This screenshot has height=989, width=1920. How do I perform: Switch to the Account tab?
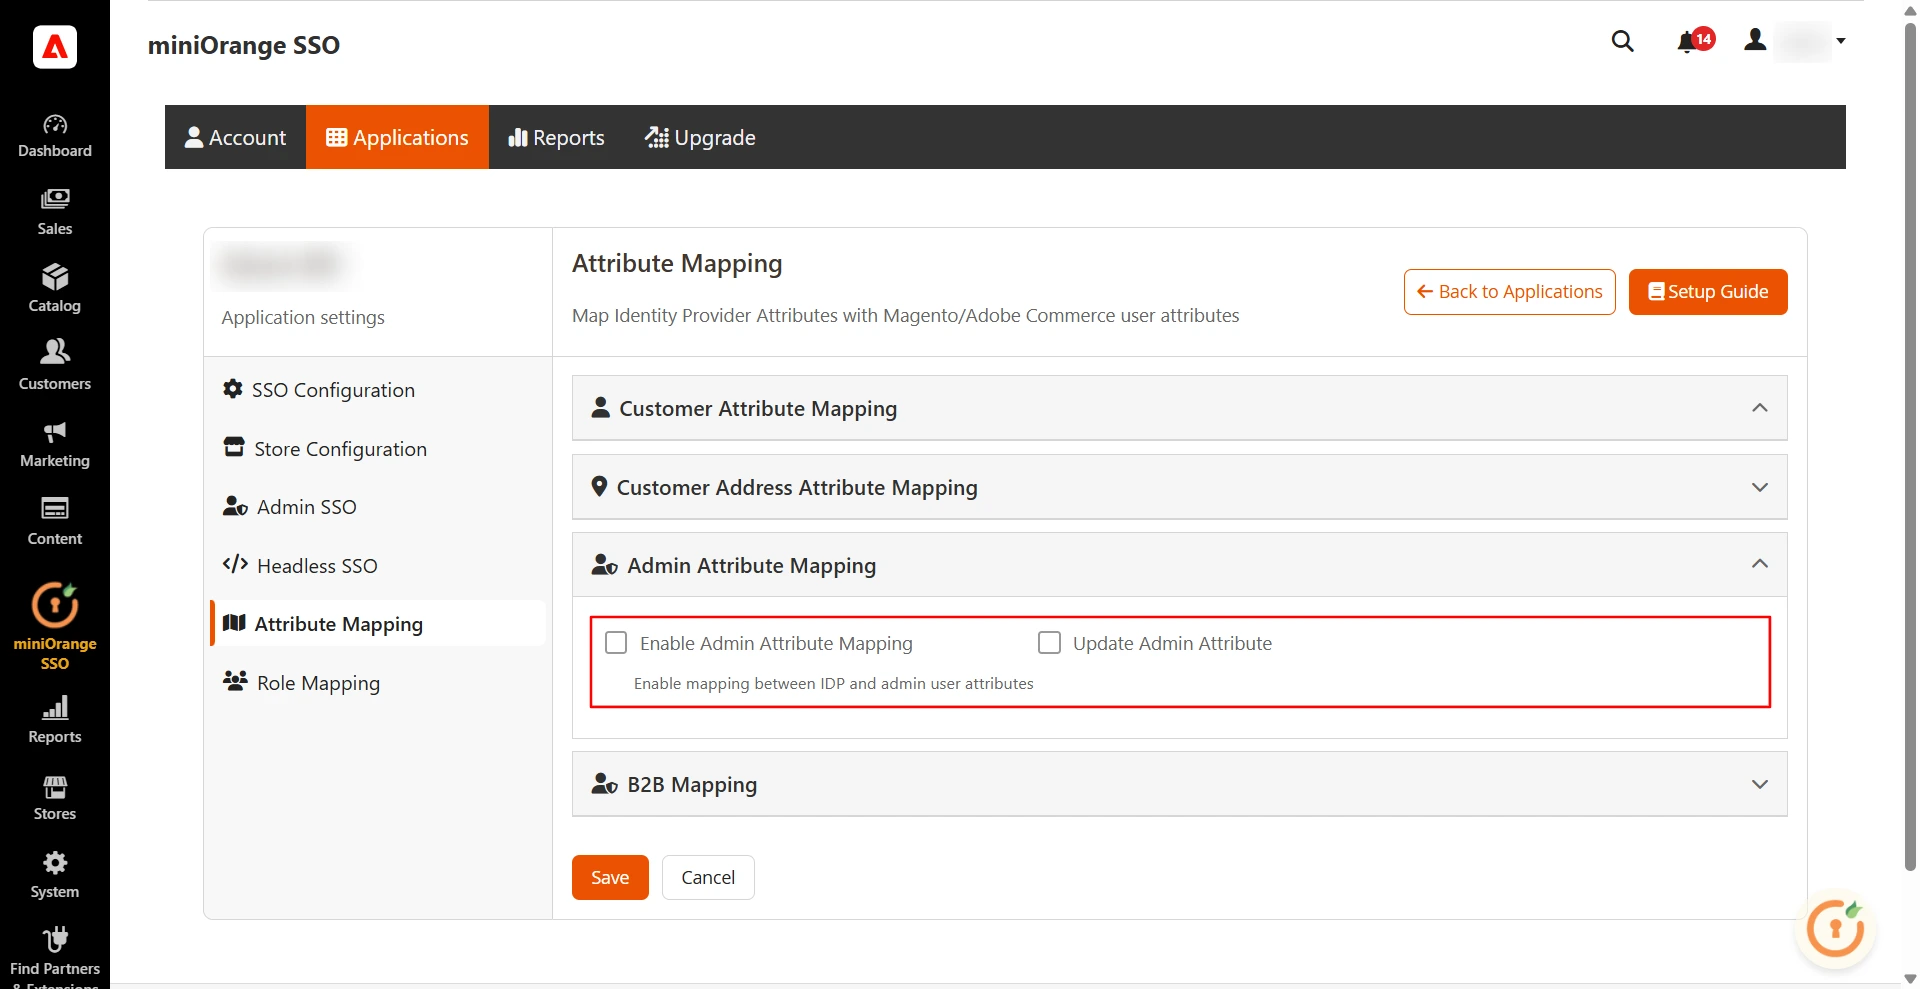(236, 137)
